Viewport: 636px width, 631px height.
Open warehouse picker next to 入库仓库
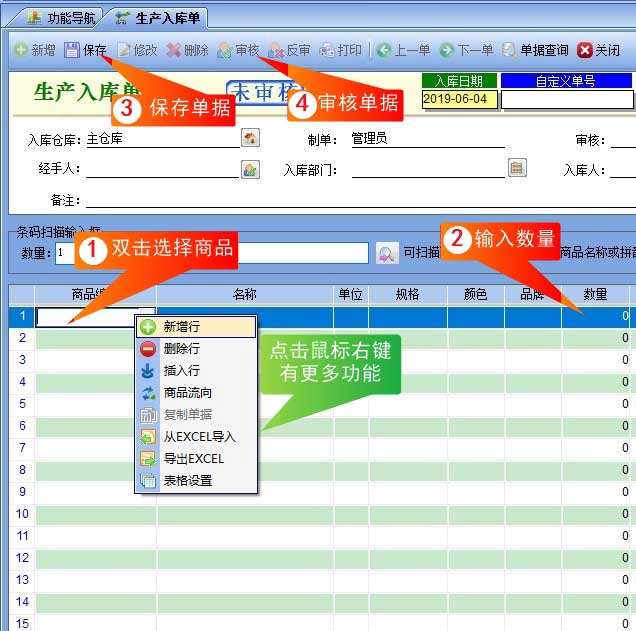click(x=250, y=138)
